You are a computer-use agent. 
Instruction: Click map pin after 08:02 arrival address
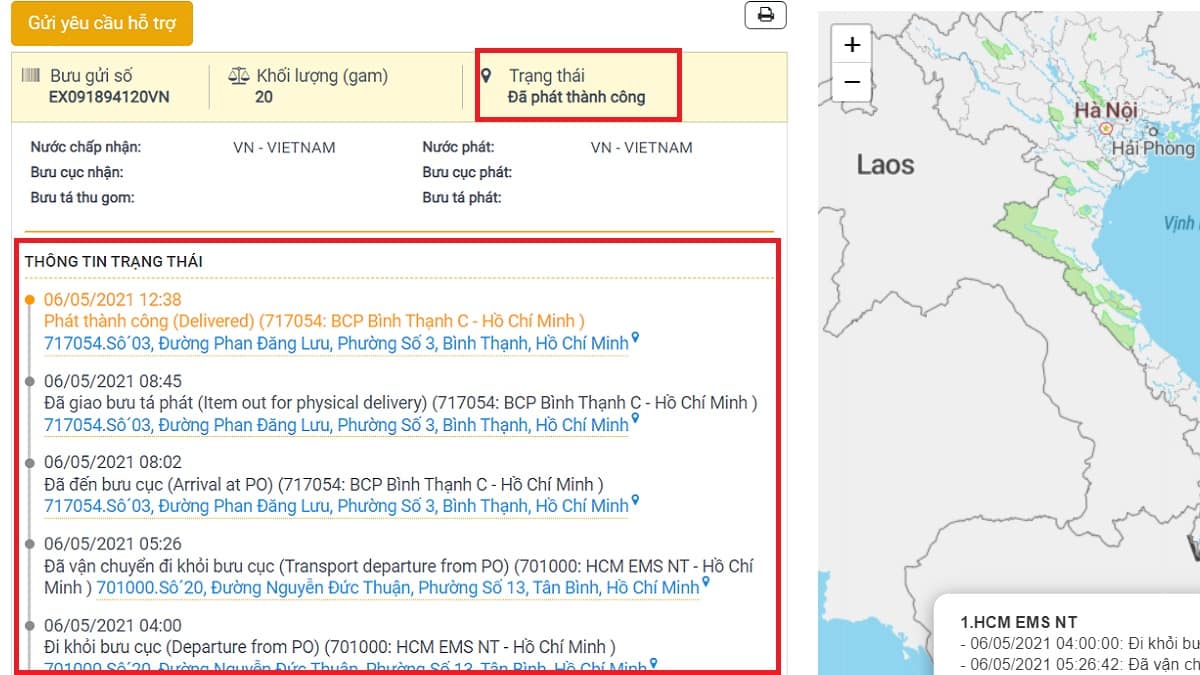[x=635, y=501]
